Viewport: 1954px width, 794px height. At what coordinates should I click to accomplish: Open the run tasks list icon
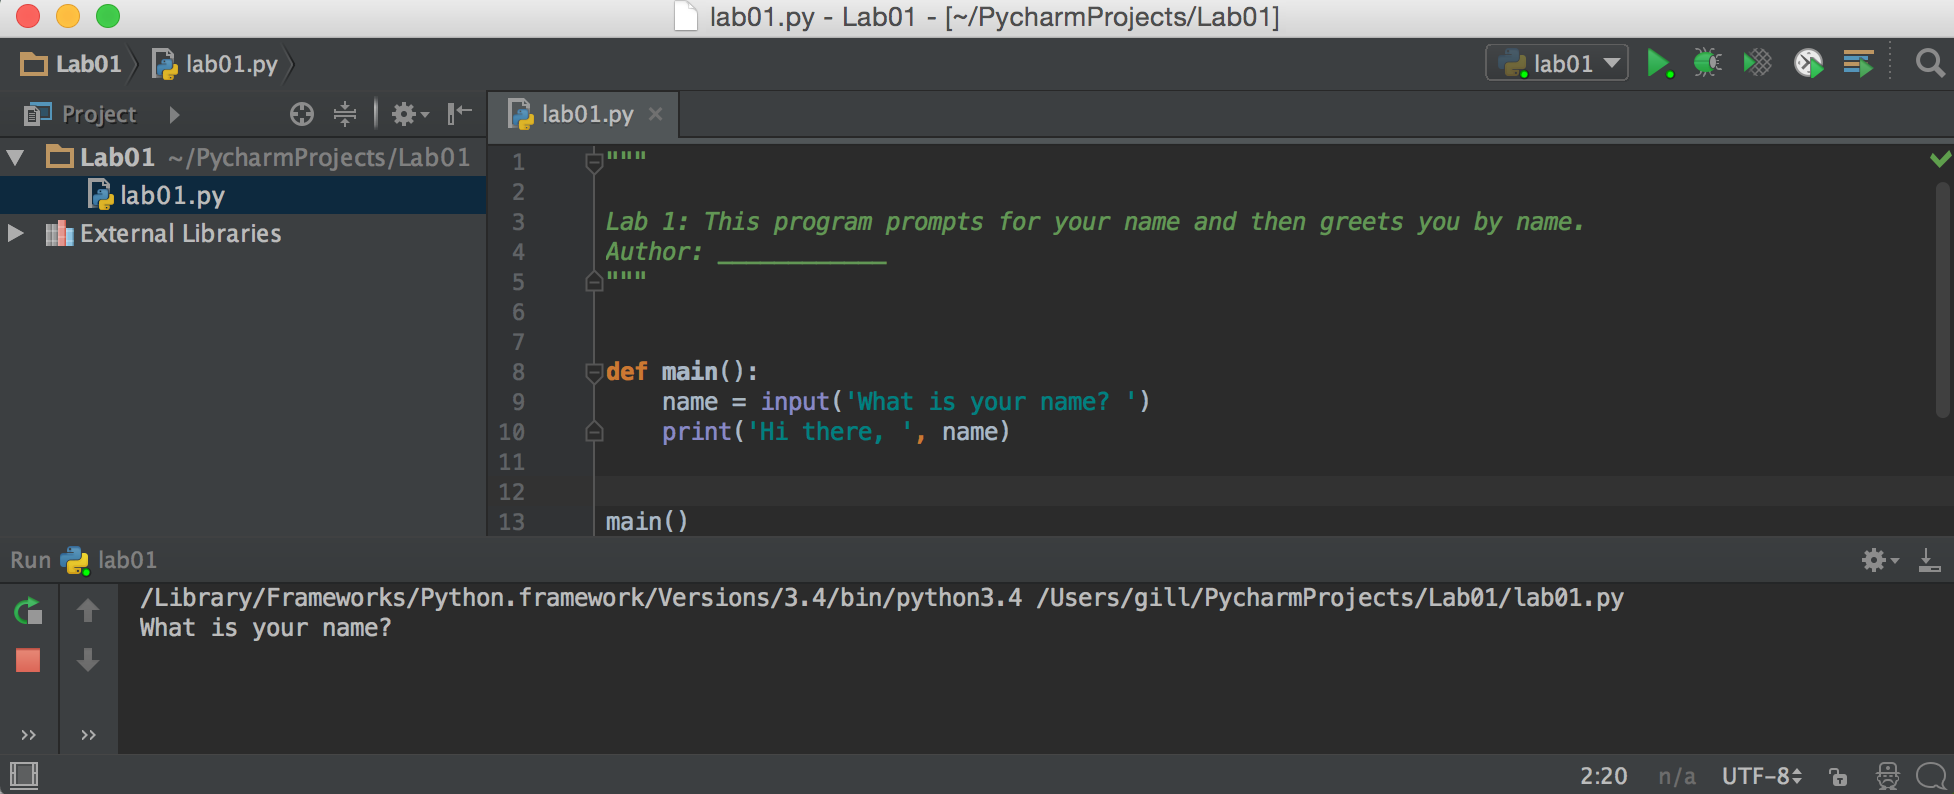tap(1858, 63)
